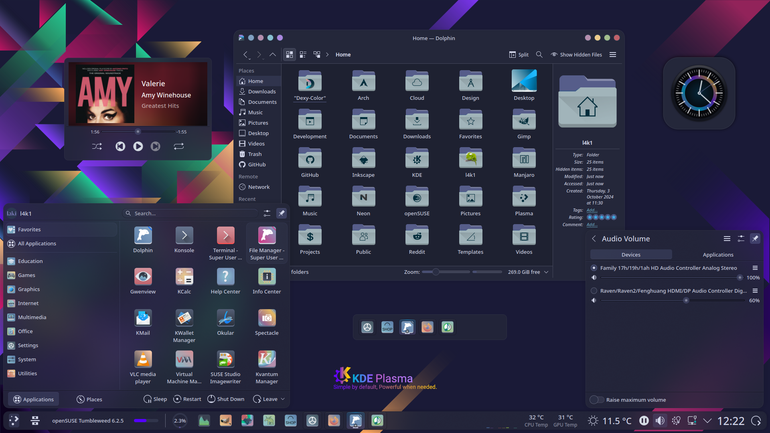Image resolution: width=770 pixels, height=433 pixels.
Task: Select the Multimedia category
Action: click(x=32, y=317)
